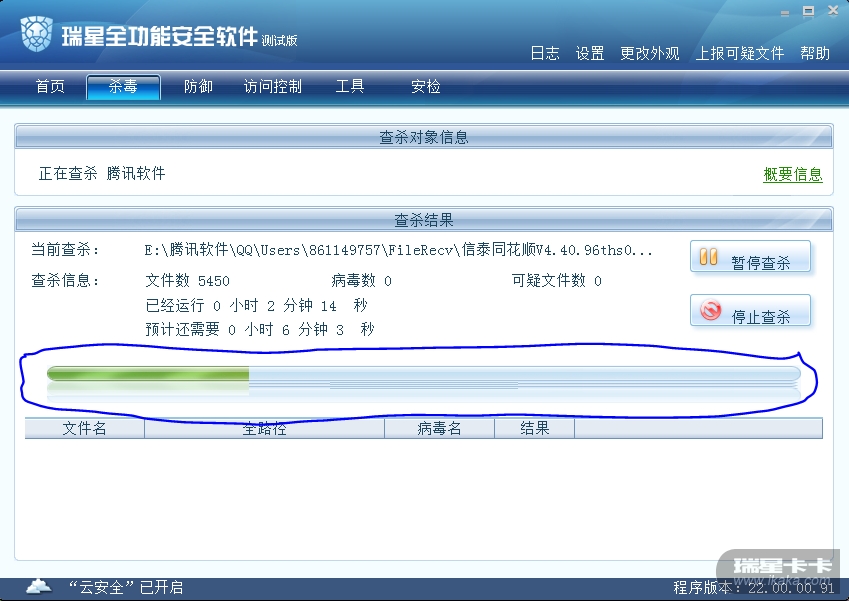
Task: Click the “云安全”已开启 status text
Action: tap(126, 587)
